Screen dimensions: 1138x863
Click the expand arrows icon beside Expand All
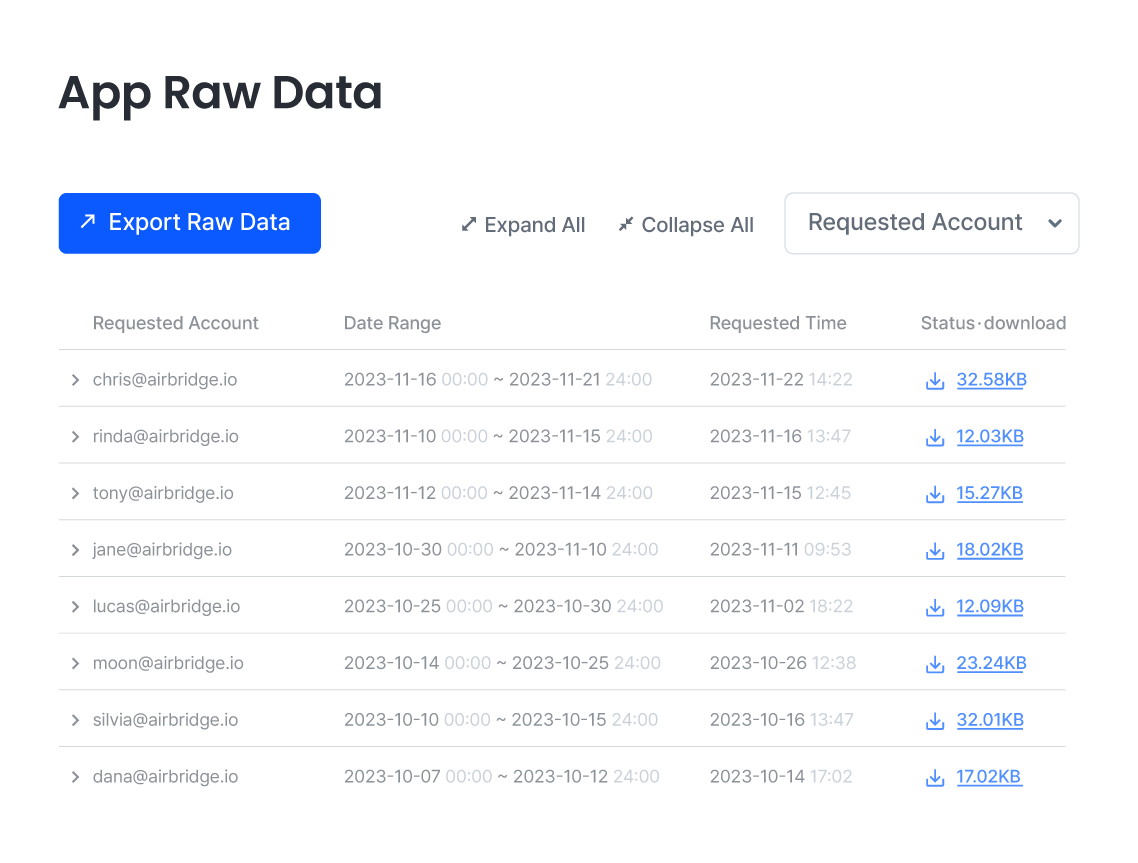469,224
